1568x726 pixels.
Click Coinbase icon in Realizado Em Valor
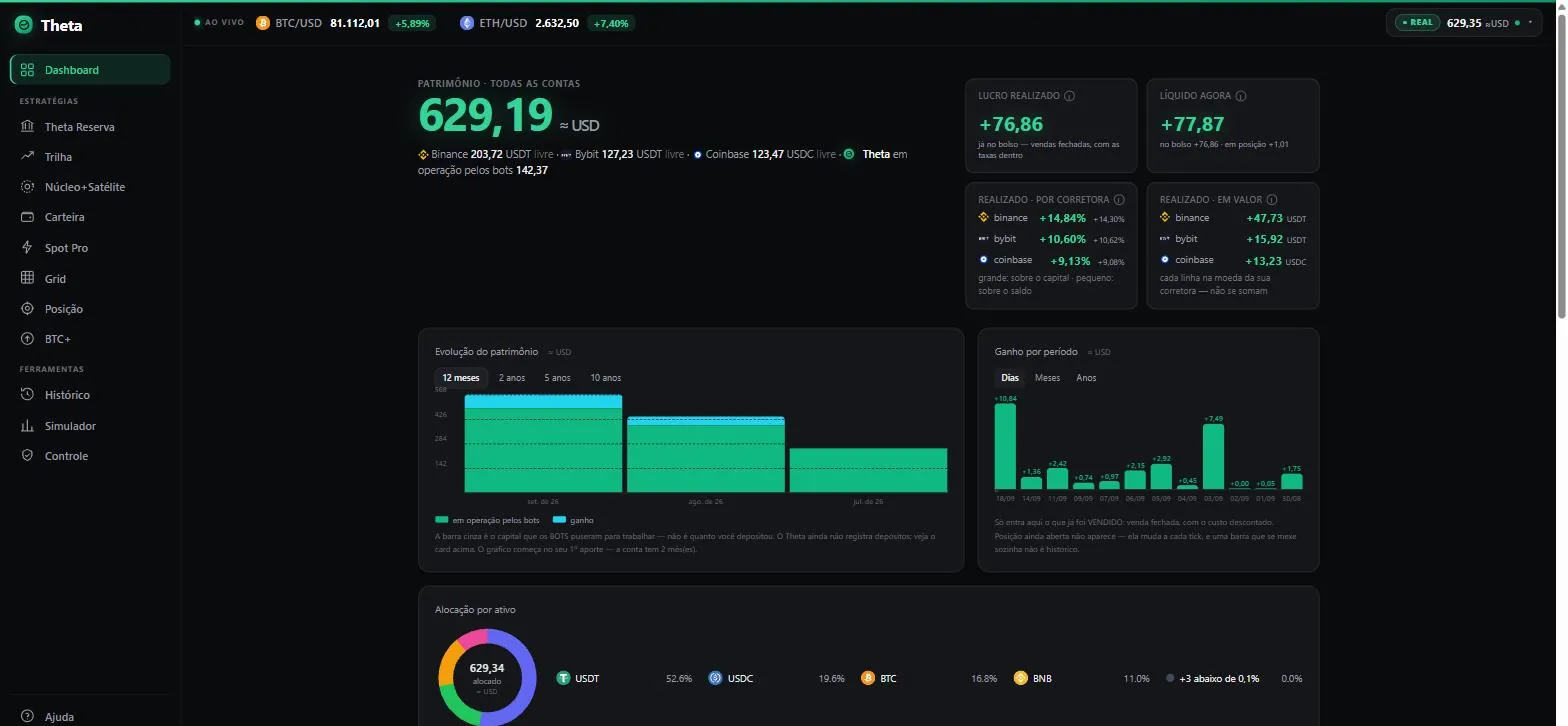coord(1165,259)
